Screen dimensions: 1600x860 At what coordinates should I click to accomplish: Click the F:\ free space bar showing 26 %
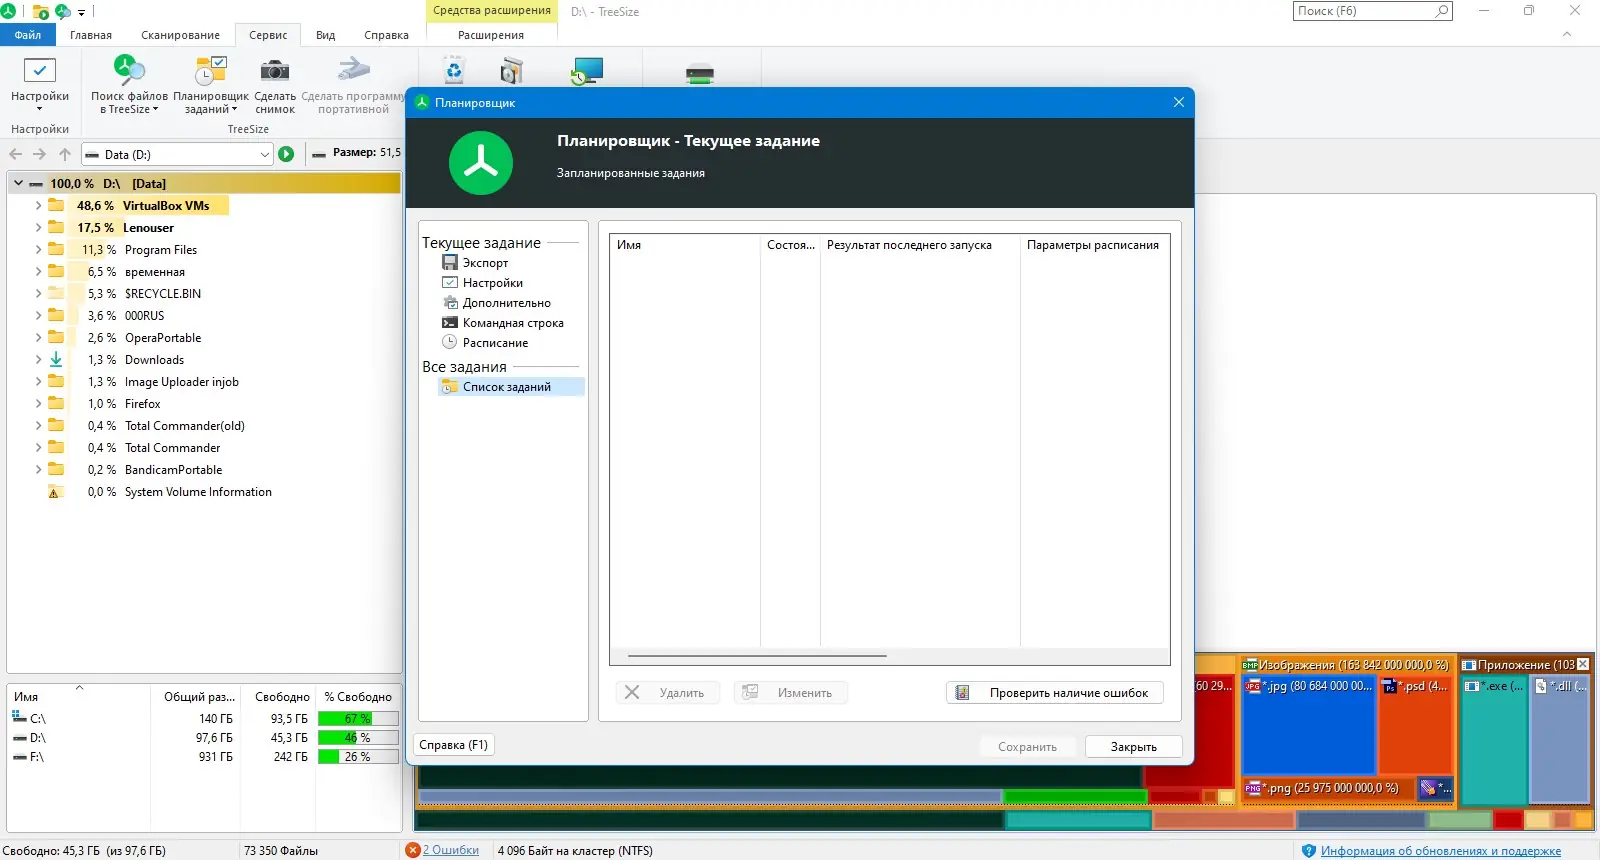pyautogui.click(x=358, y=757)
